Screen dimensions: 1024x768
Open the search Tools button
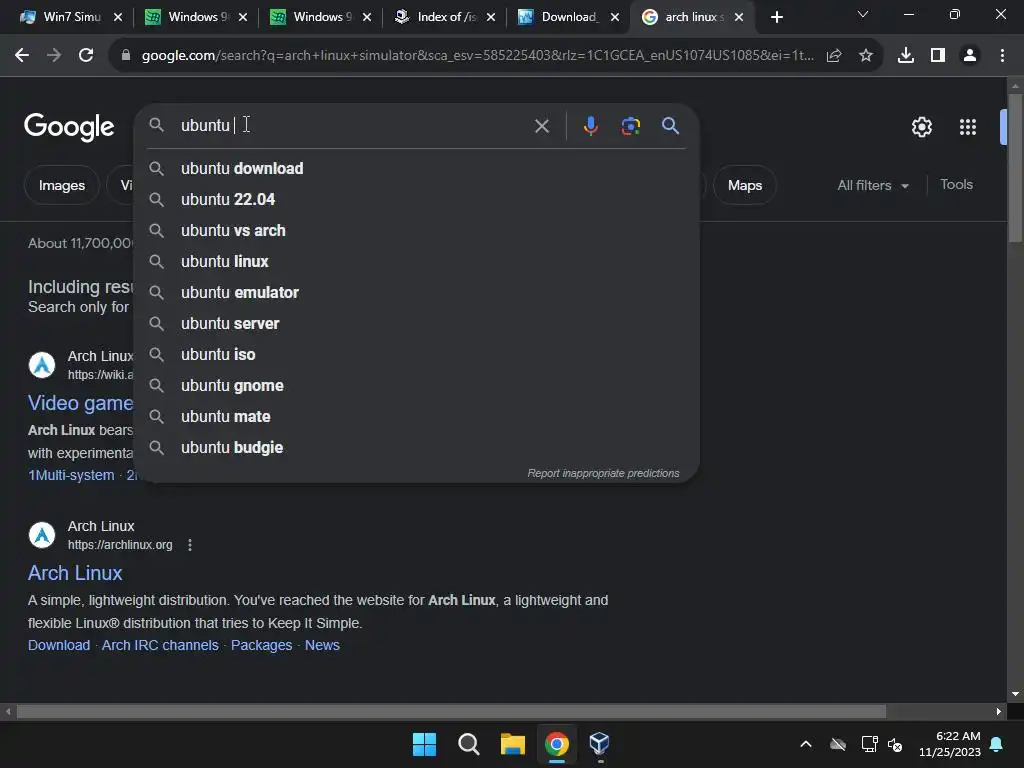pyautogui.click(x=956, y=185)
